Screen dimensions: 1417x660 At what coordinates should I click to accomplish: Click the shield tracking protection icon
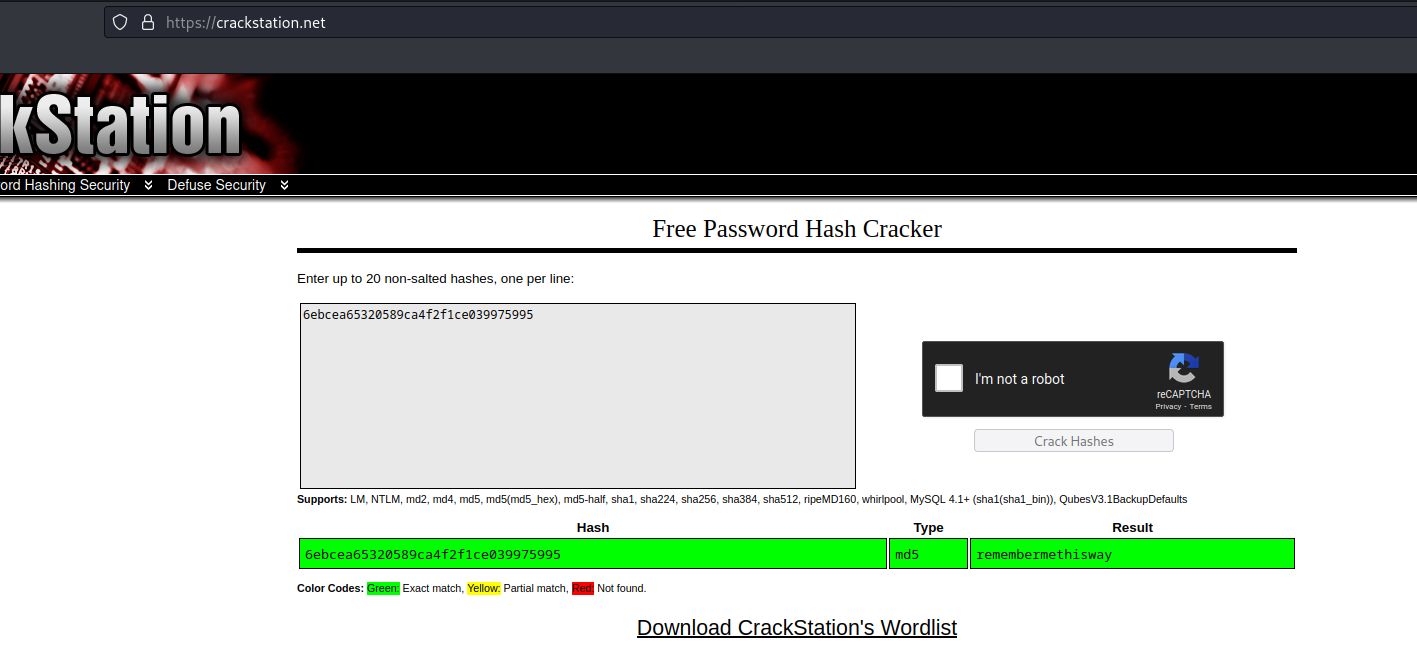point(120,22)
